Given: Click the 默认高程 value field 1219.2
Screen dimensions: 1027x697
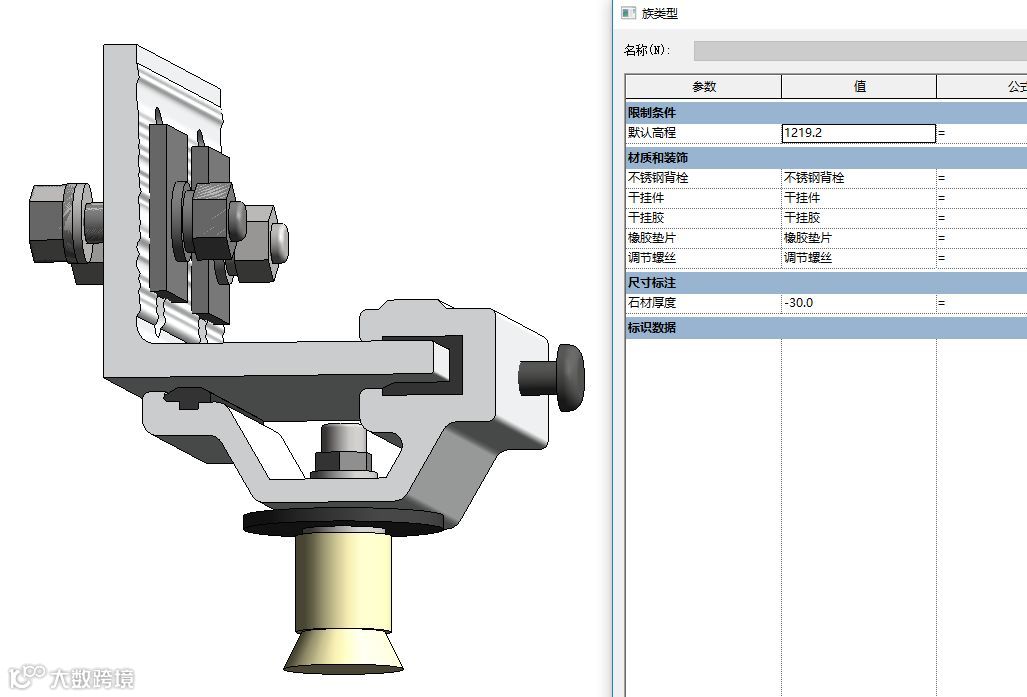Looking at the screenshot, I should [x=859, y=133].
